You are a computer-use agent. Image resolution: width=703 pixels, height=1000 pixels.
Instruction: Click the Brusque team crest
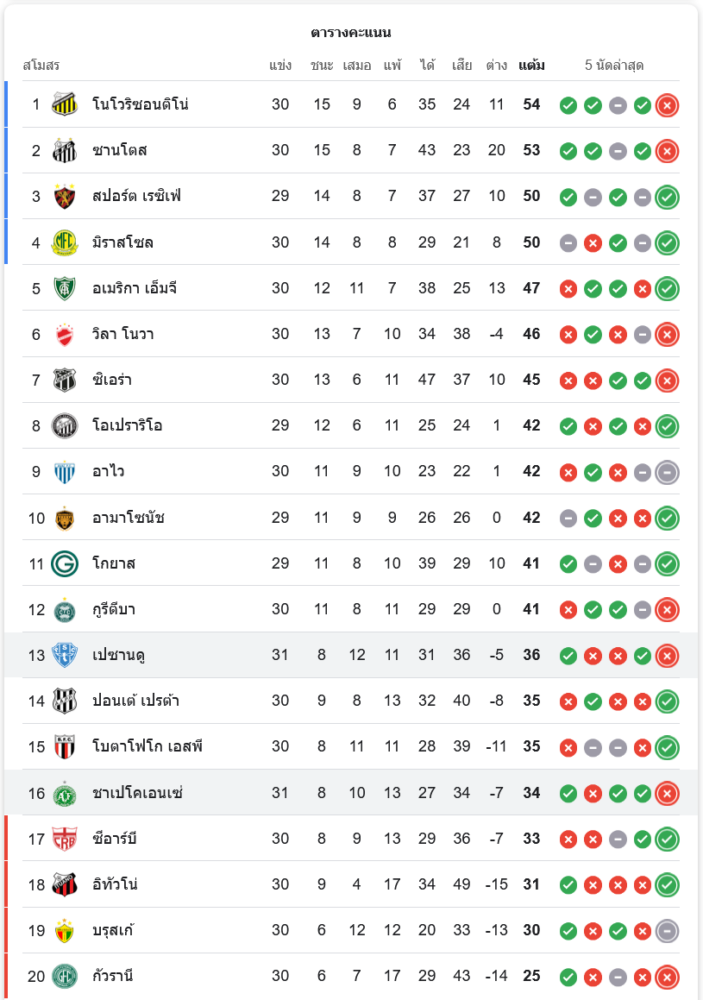tap(65, 931)
